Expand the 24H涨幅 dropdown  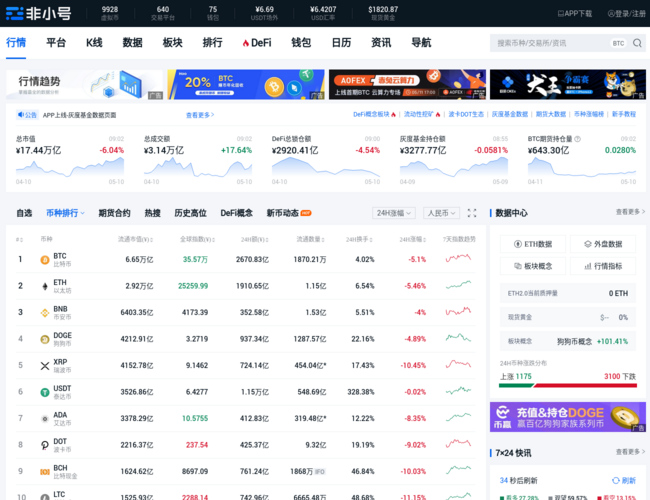[x=395, y=213]
